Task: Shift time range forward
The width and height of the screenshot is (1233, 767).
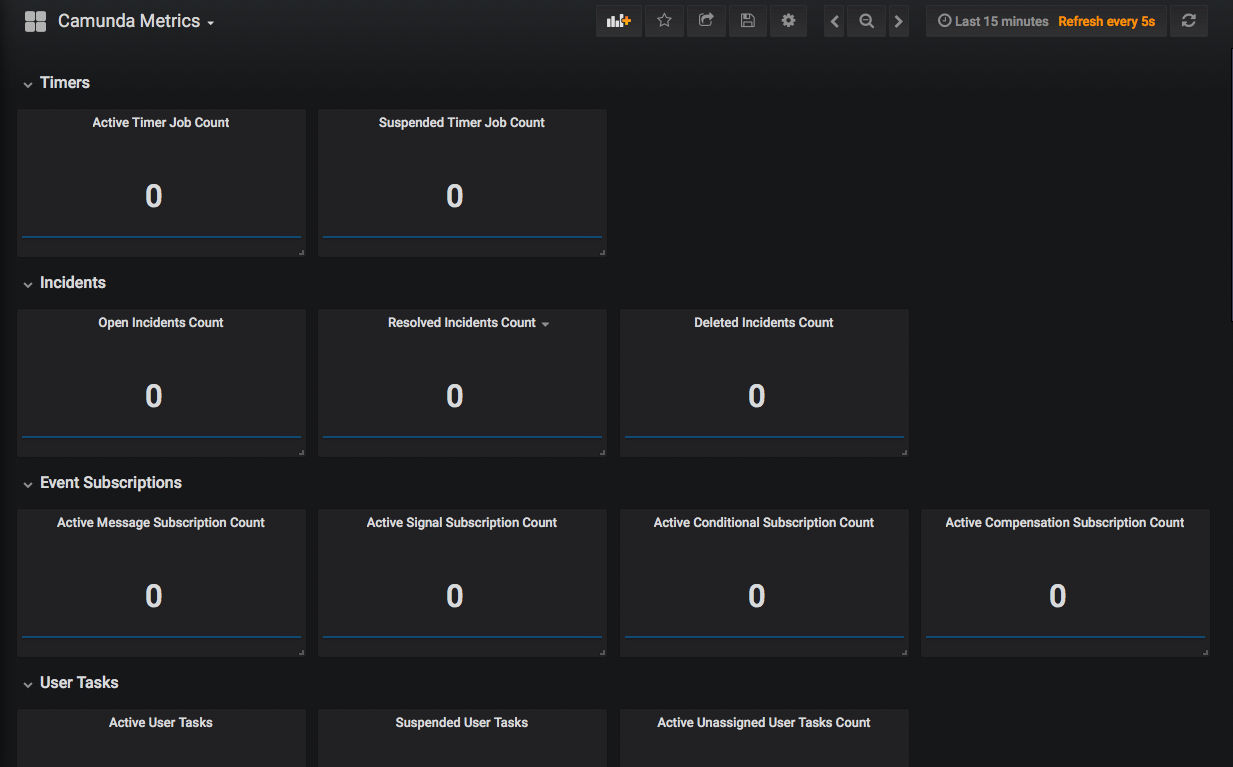Action: pyautogui.click(x=898, y=21)
